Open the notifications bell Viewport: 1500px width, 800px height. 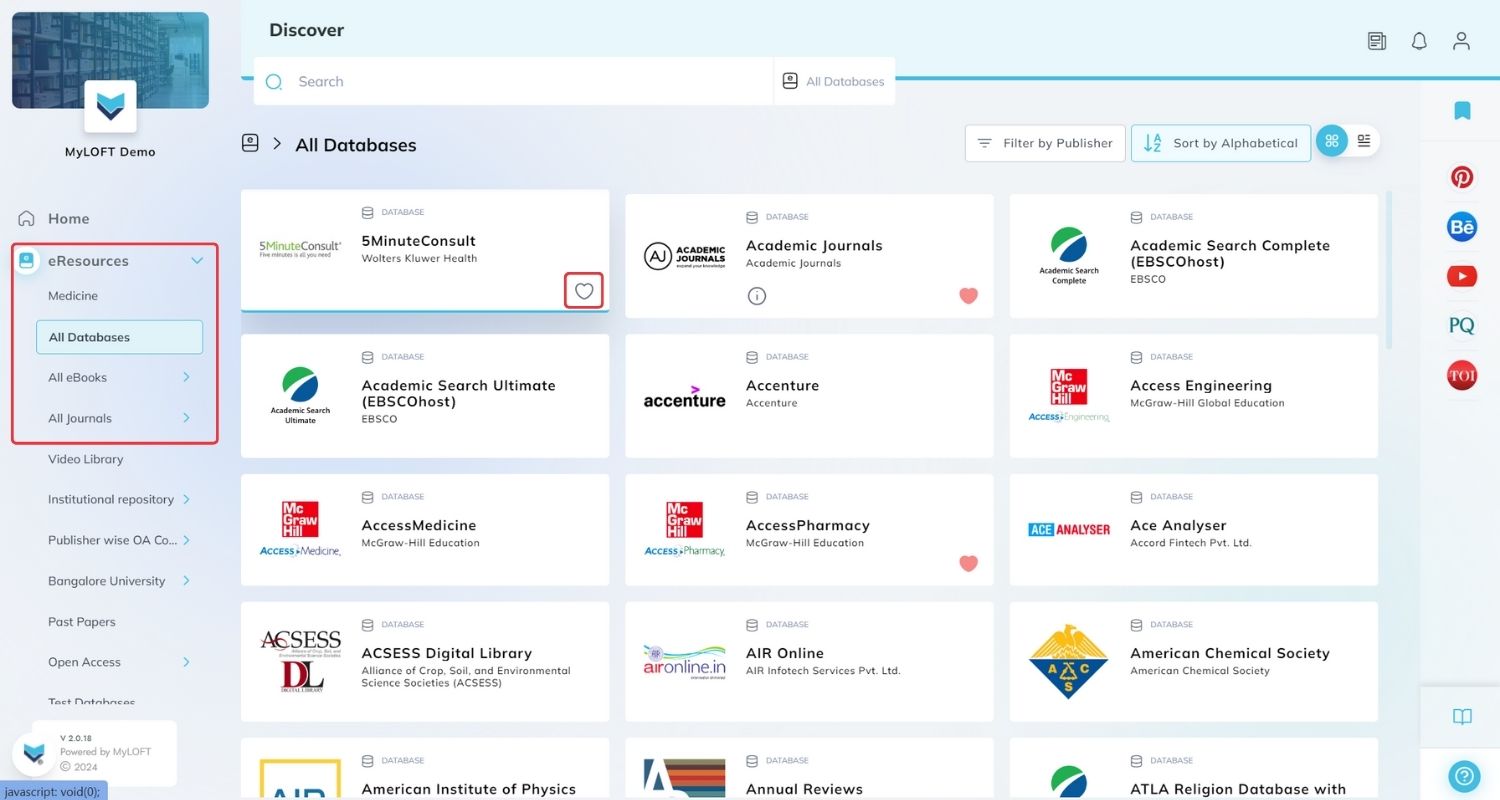(1419, 41)
